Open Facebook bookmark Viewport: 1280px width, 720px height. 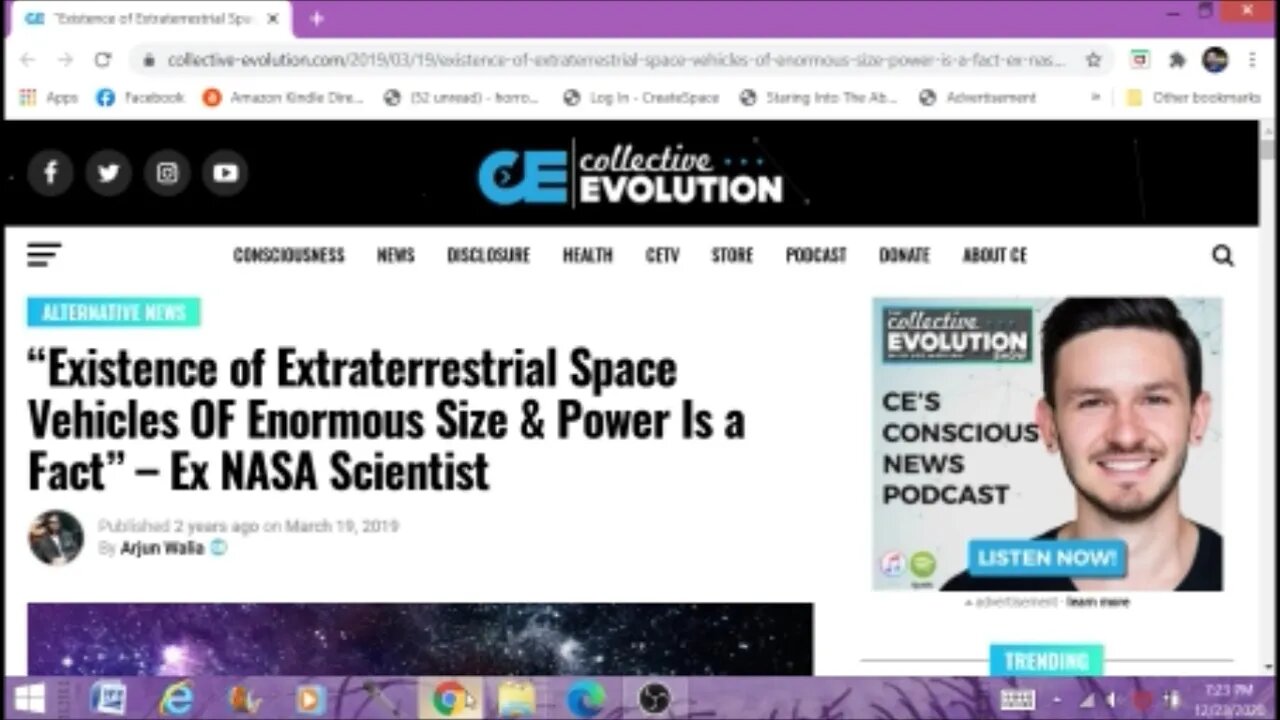coord(140,98)
